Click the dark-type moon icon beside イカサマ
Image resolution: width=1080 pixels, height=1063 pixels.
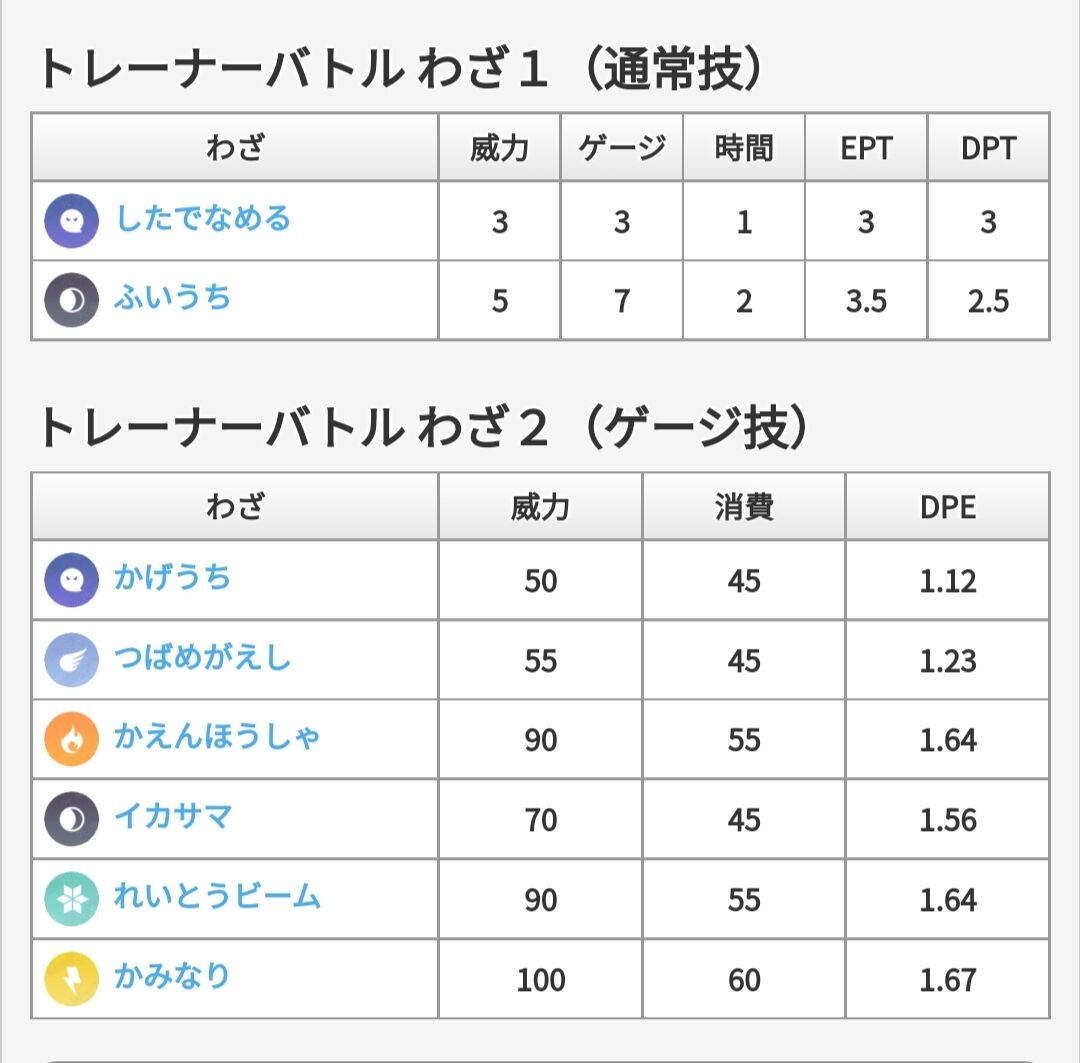click(x=72, y=819)
